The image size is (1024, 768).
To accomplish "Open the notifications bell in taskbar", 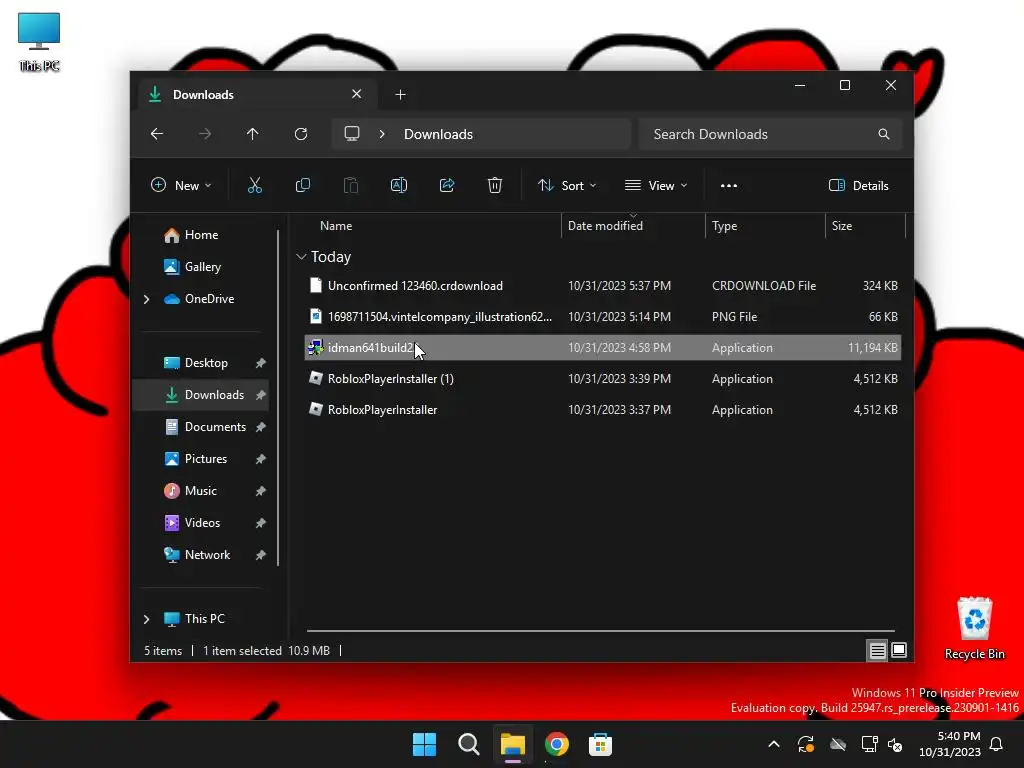I will click(997, 744).
